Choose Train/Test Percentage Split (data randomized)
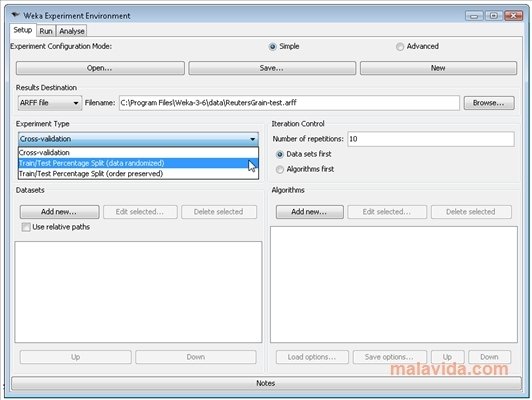 (138, 163)
